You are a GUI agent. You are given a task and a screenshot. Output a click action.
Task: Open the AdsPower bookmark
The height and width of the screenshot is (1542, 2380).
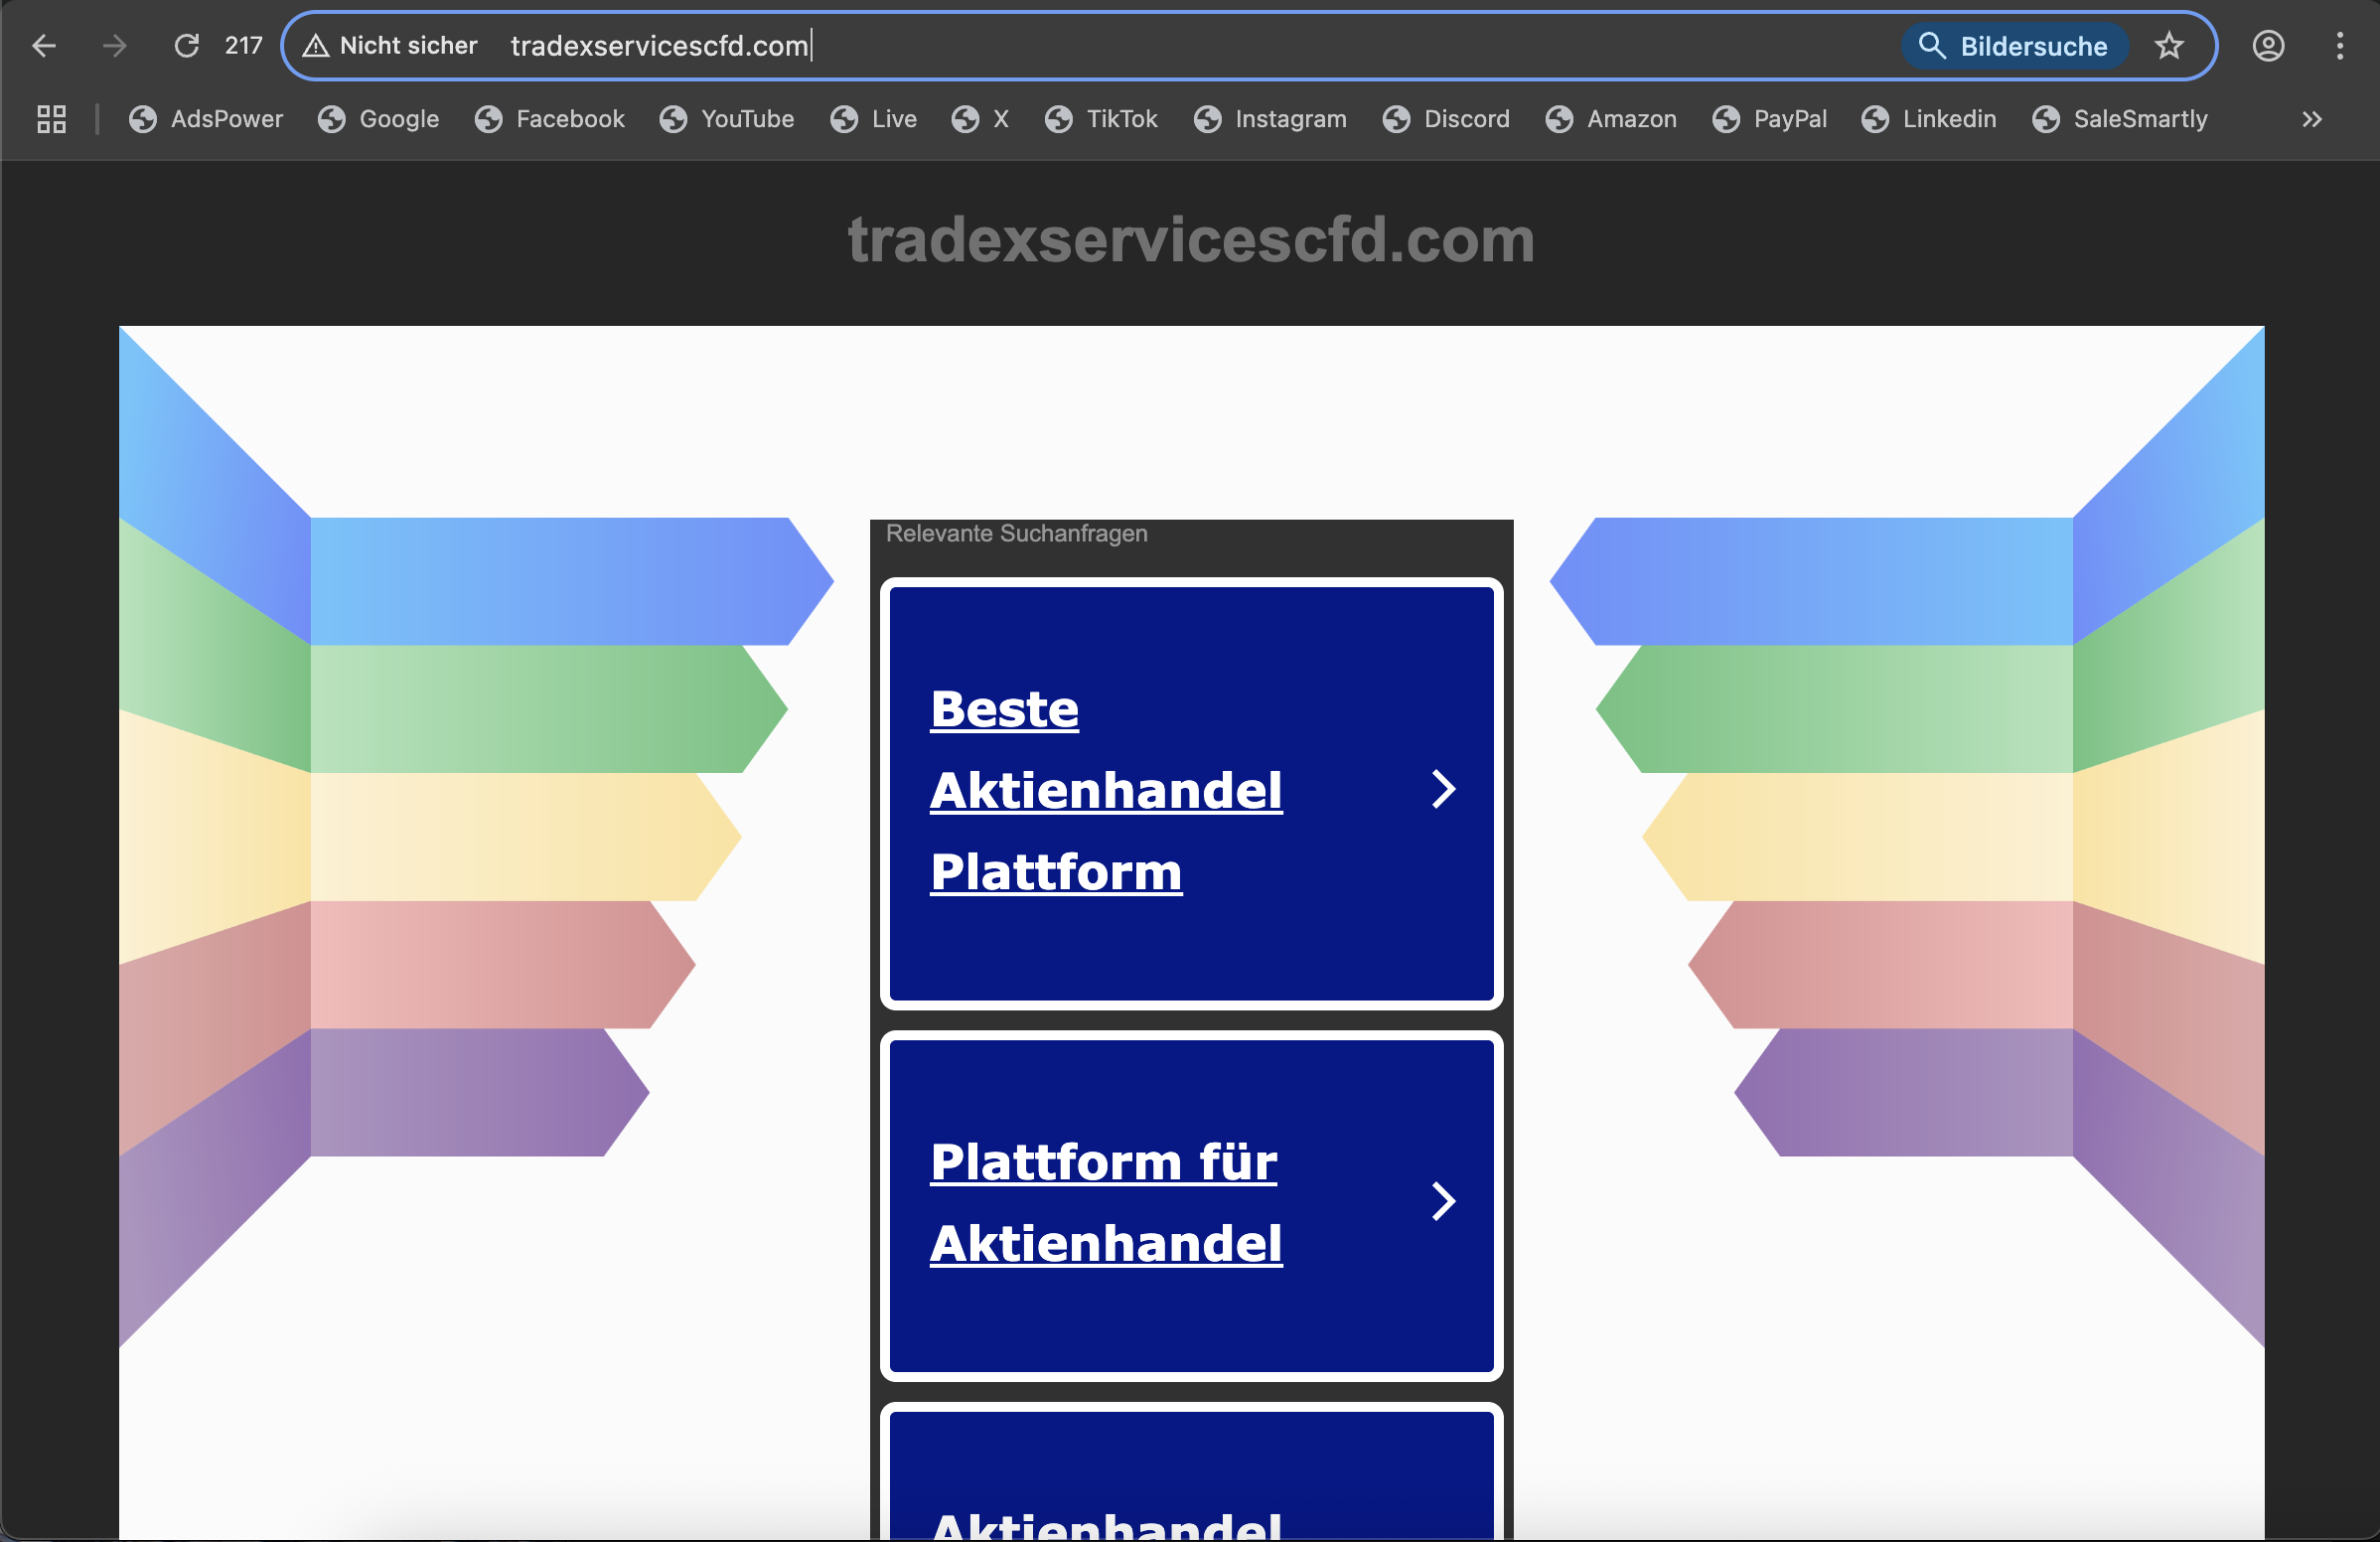206,119
